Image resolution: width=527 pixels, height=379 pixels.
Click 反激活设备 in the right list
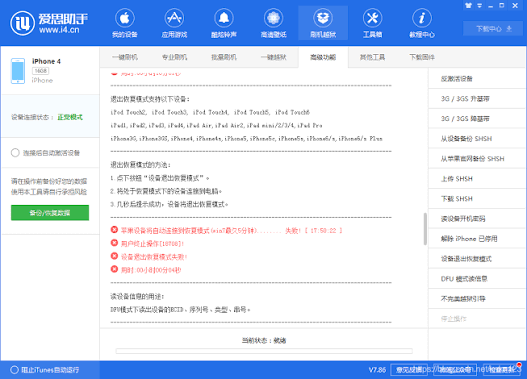click(x=477, y=79)
